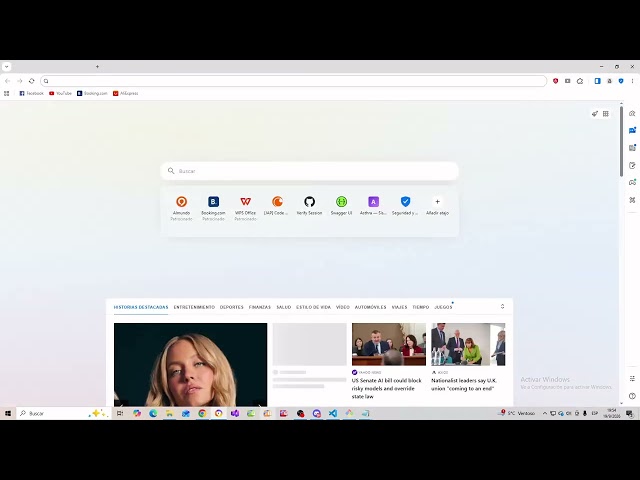The image size is (640, 480).
Task: Open the sidebar tools icon
Action: 632,200
